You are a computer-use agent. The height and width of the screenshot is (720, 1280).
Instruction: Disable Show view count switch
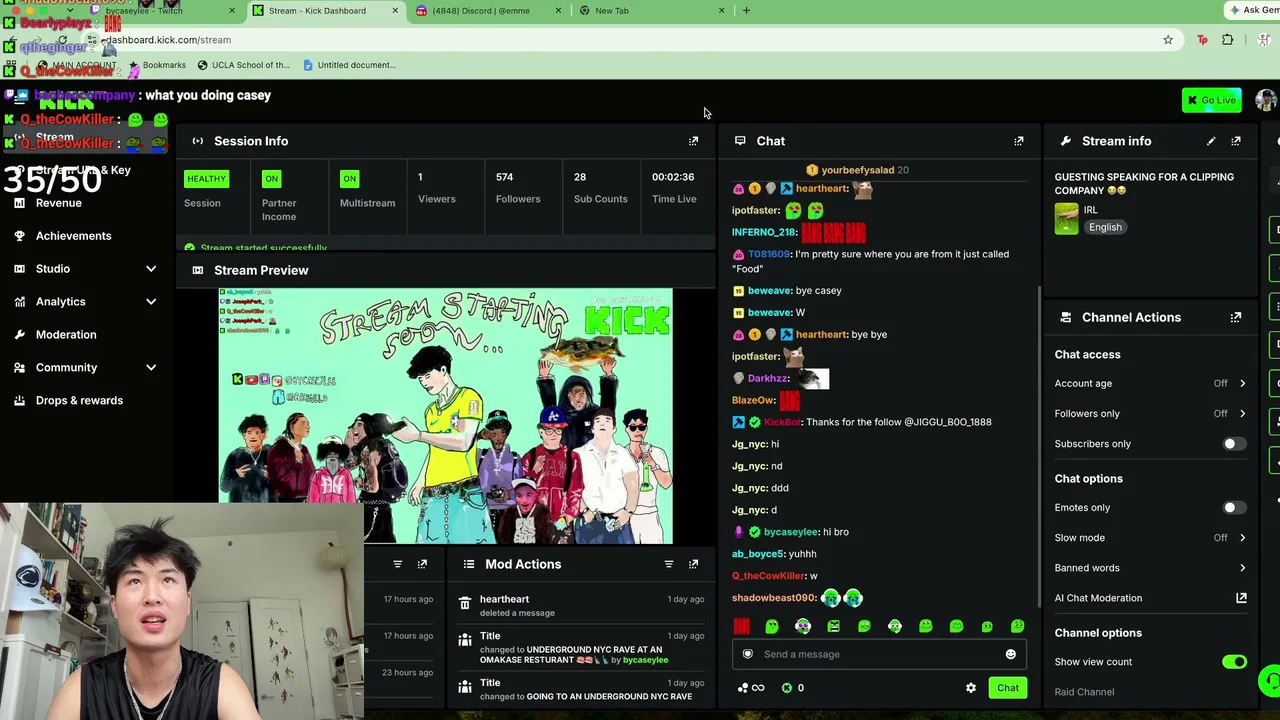(x=1235, y=662)
